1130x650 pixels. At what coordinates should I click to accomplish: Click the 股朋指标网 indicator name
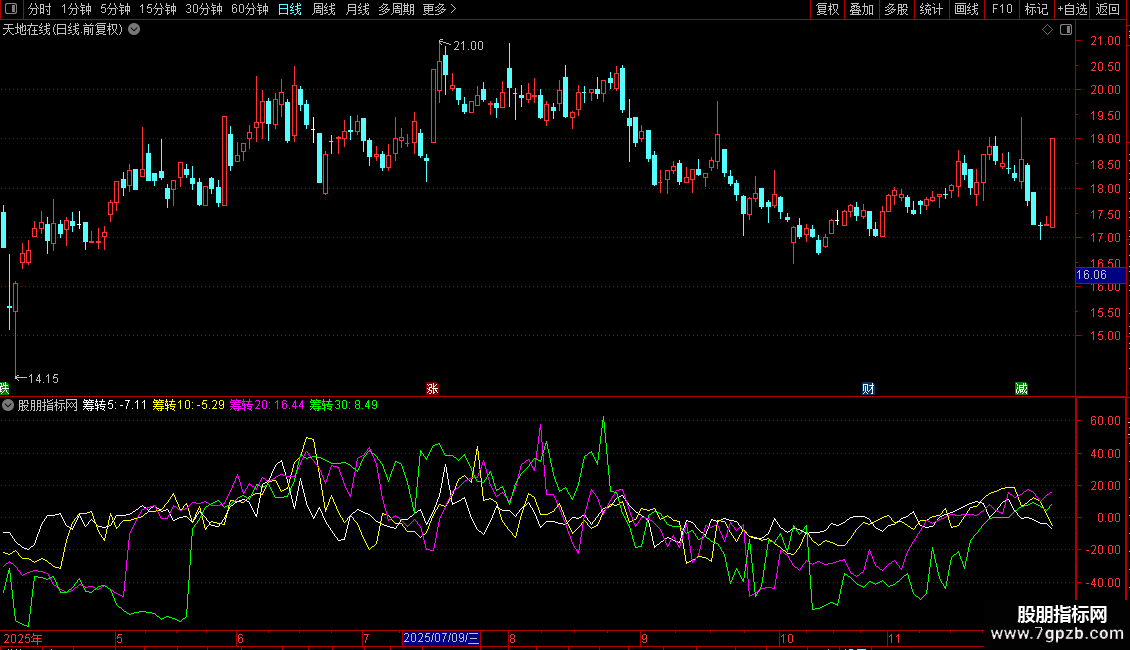point(48,405)
